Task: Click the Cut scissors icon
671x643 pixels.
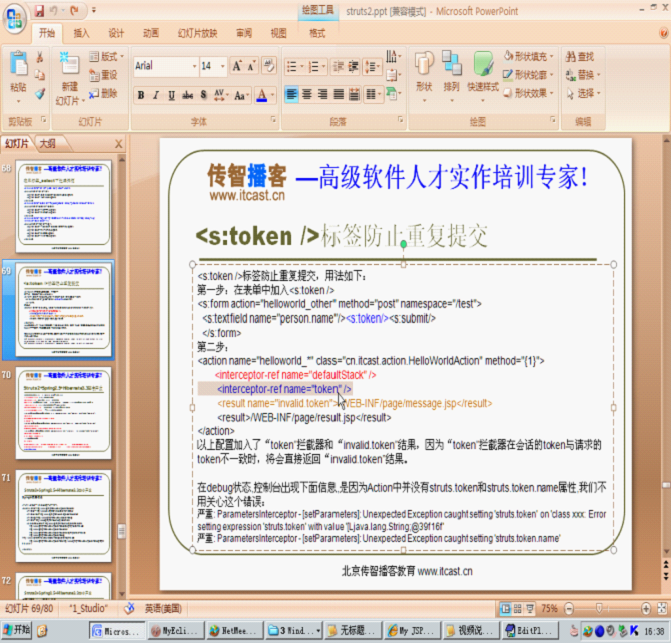Action: coord(40,56)
